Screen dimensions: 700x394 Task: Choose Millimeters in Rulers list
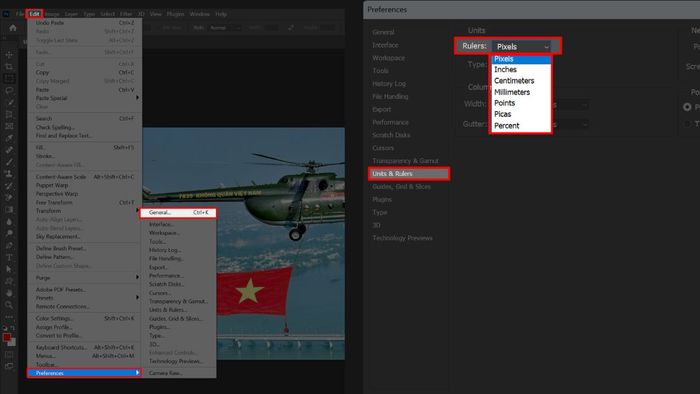click(521, 92)
